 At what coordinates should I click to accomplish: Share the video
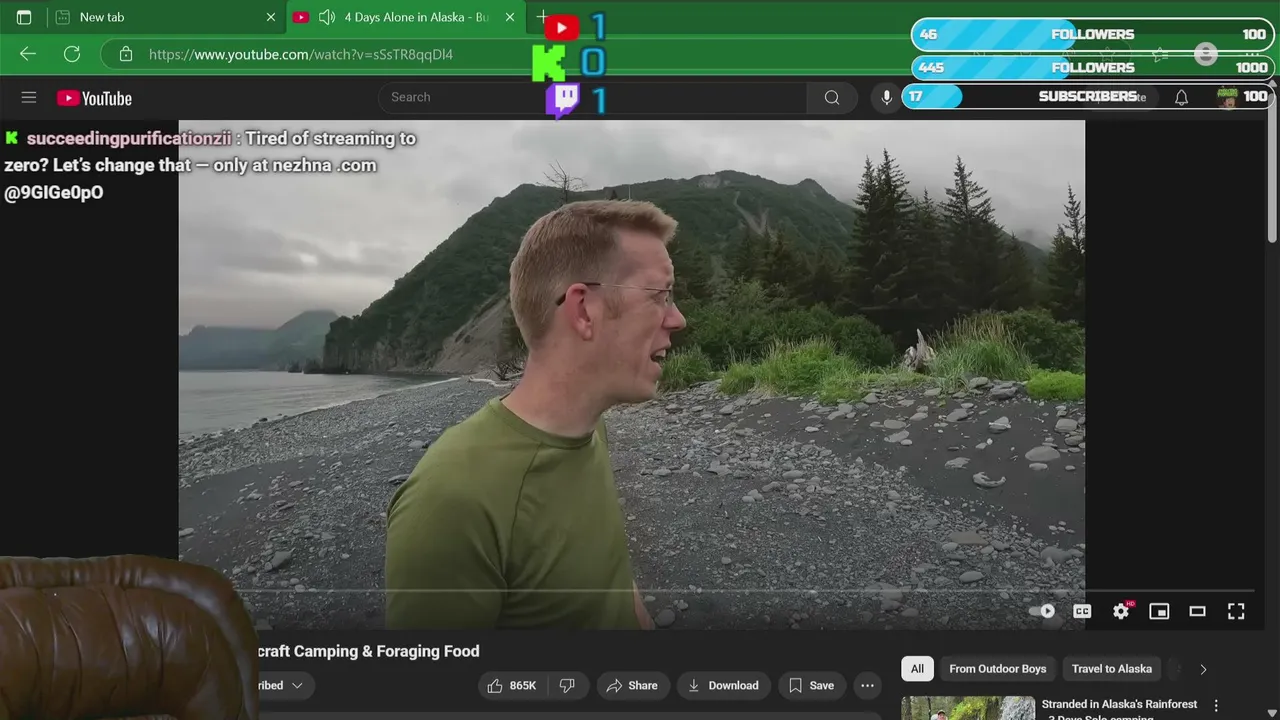[632, 685]
